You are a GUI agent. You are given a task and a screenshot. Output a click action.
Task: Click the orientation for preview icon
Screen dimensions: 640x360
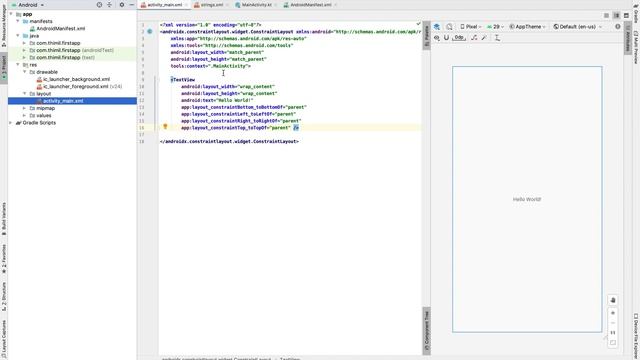tap(449, 27)
